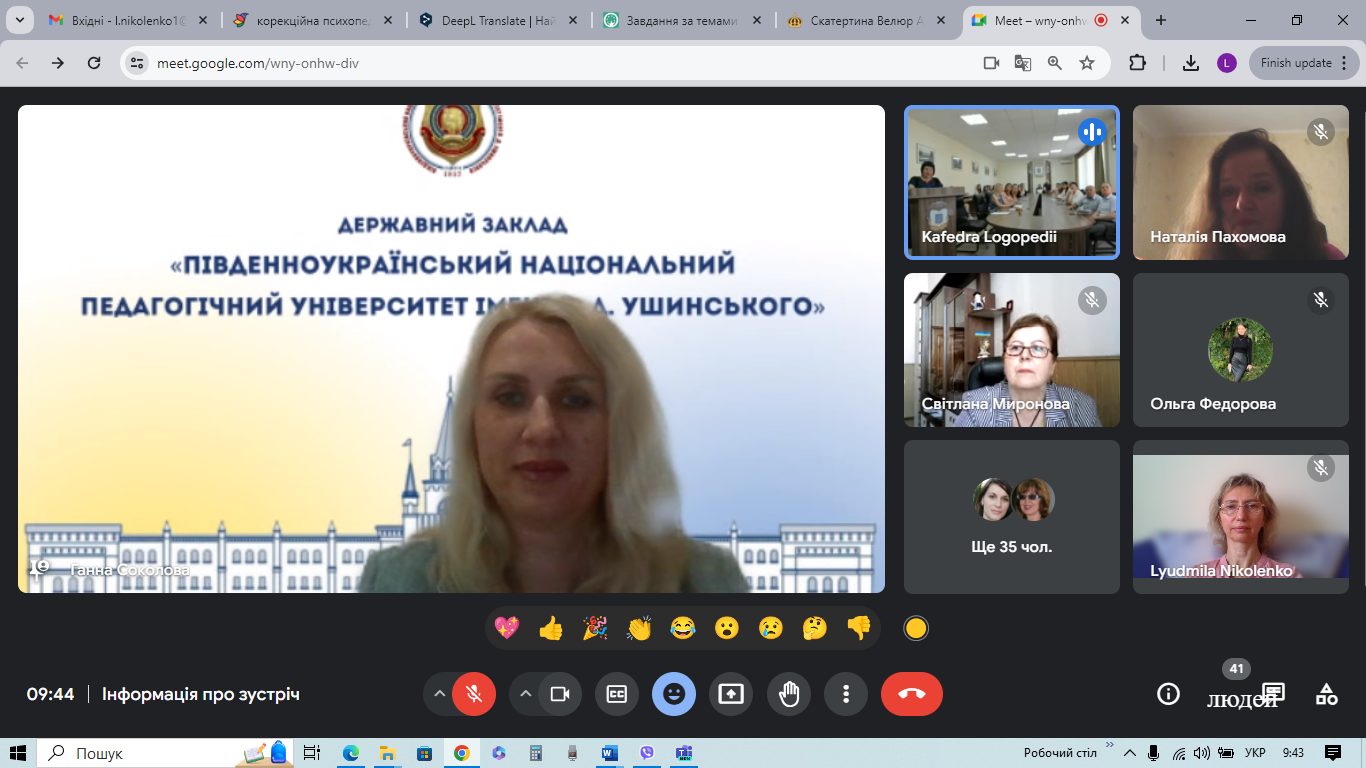The width and height of the screenshot is (1366, 768).
Task: Open the chat messages icon
Action: click(1272, 693)
